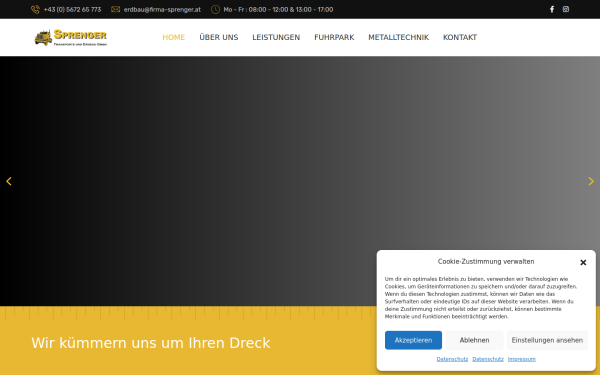This screenshot has height=375, width=600.
Task: Go to FUHRPARK section
Action: point(334,38)
